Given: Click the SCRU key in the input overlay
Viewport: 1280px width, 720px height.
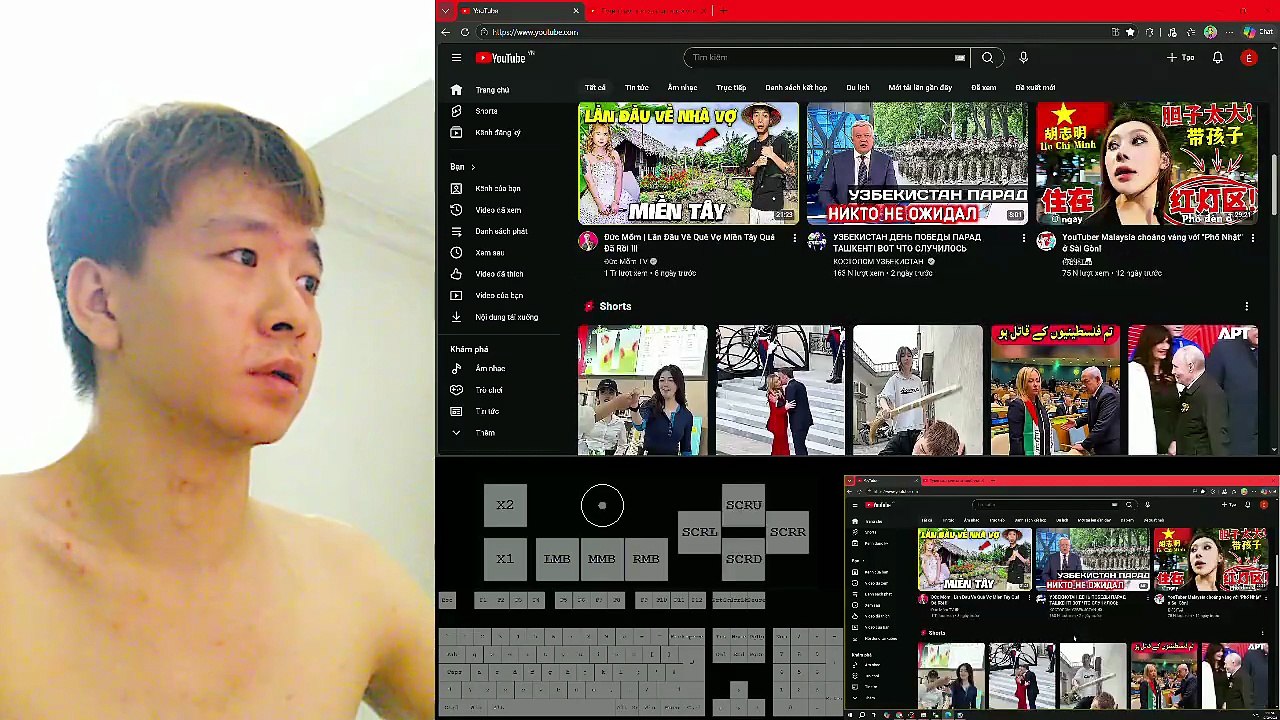Looking at the screenshot, I should point(744,505).
